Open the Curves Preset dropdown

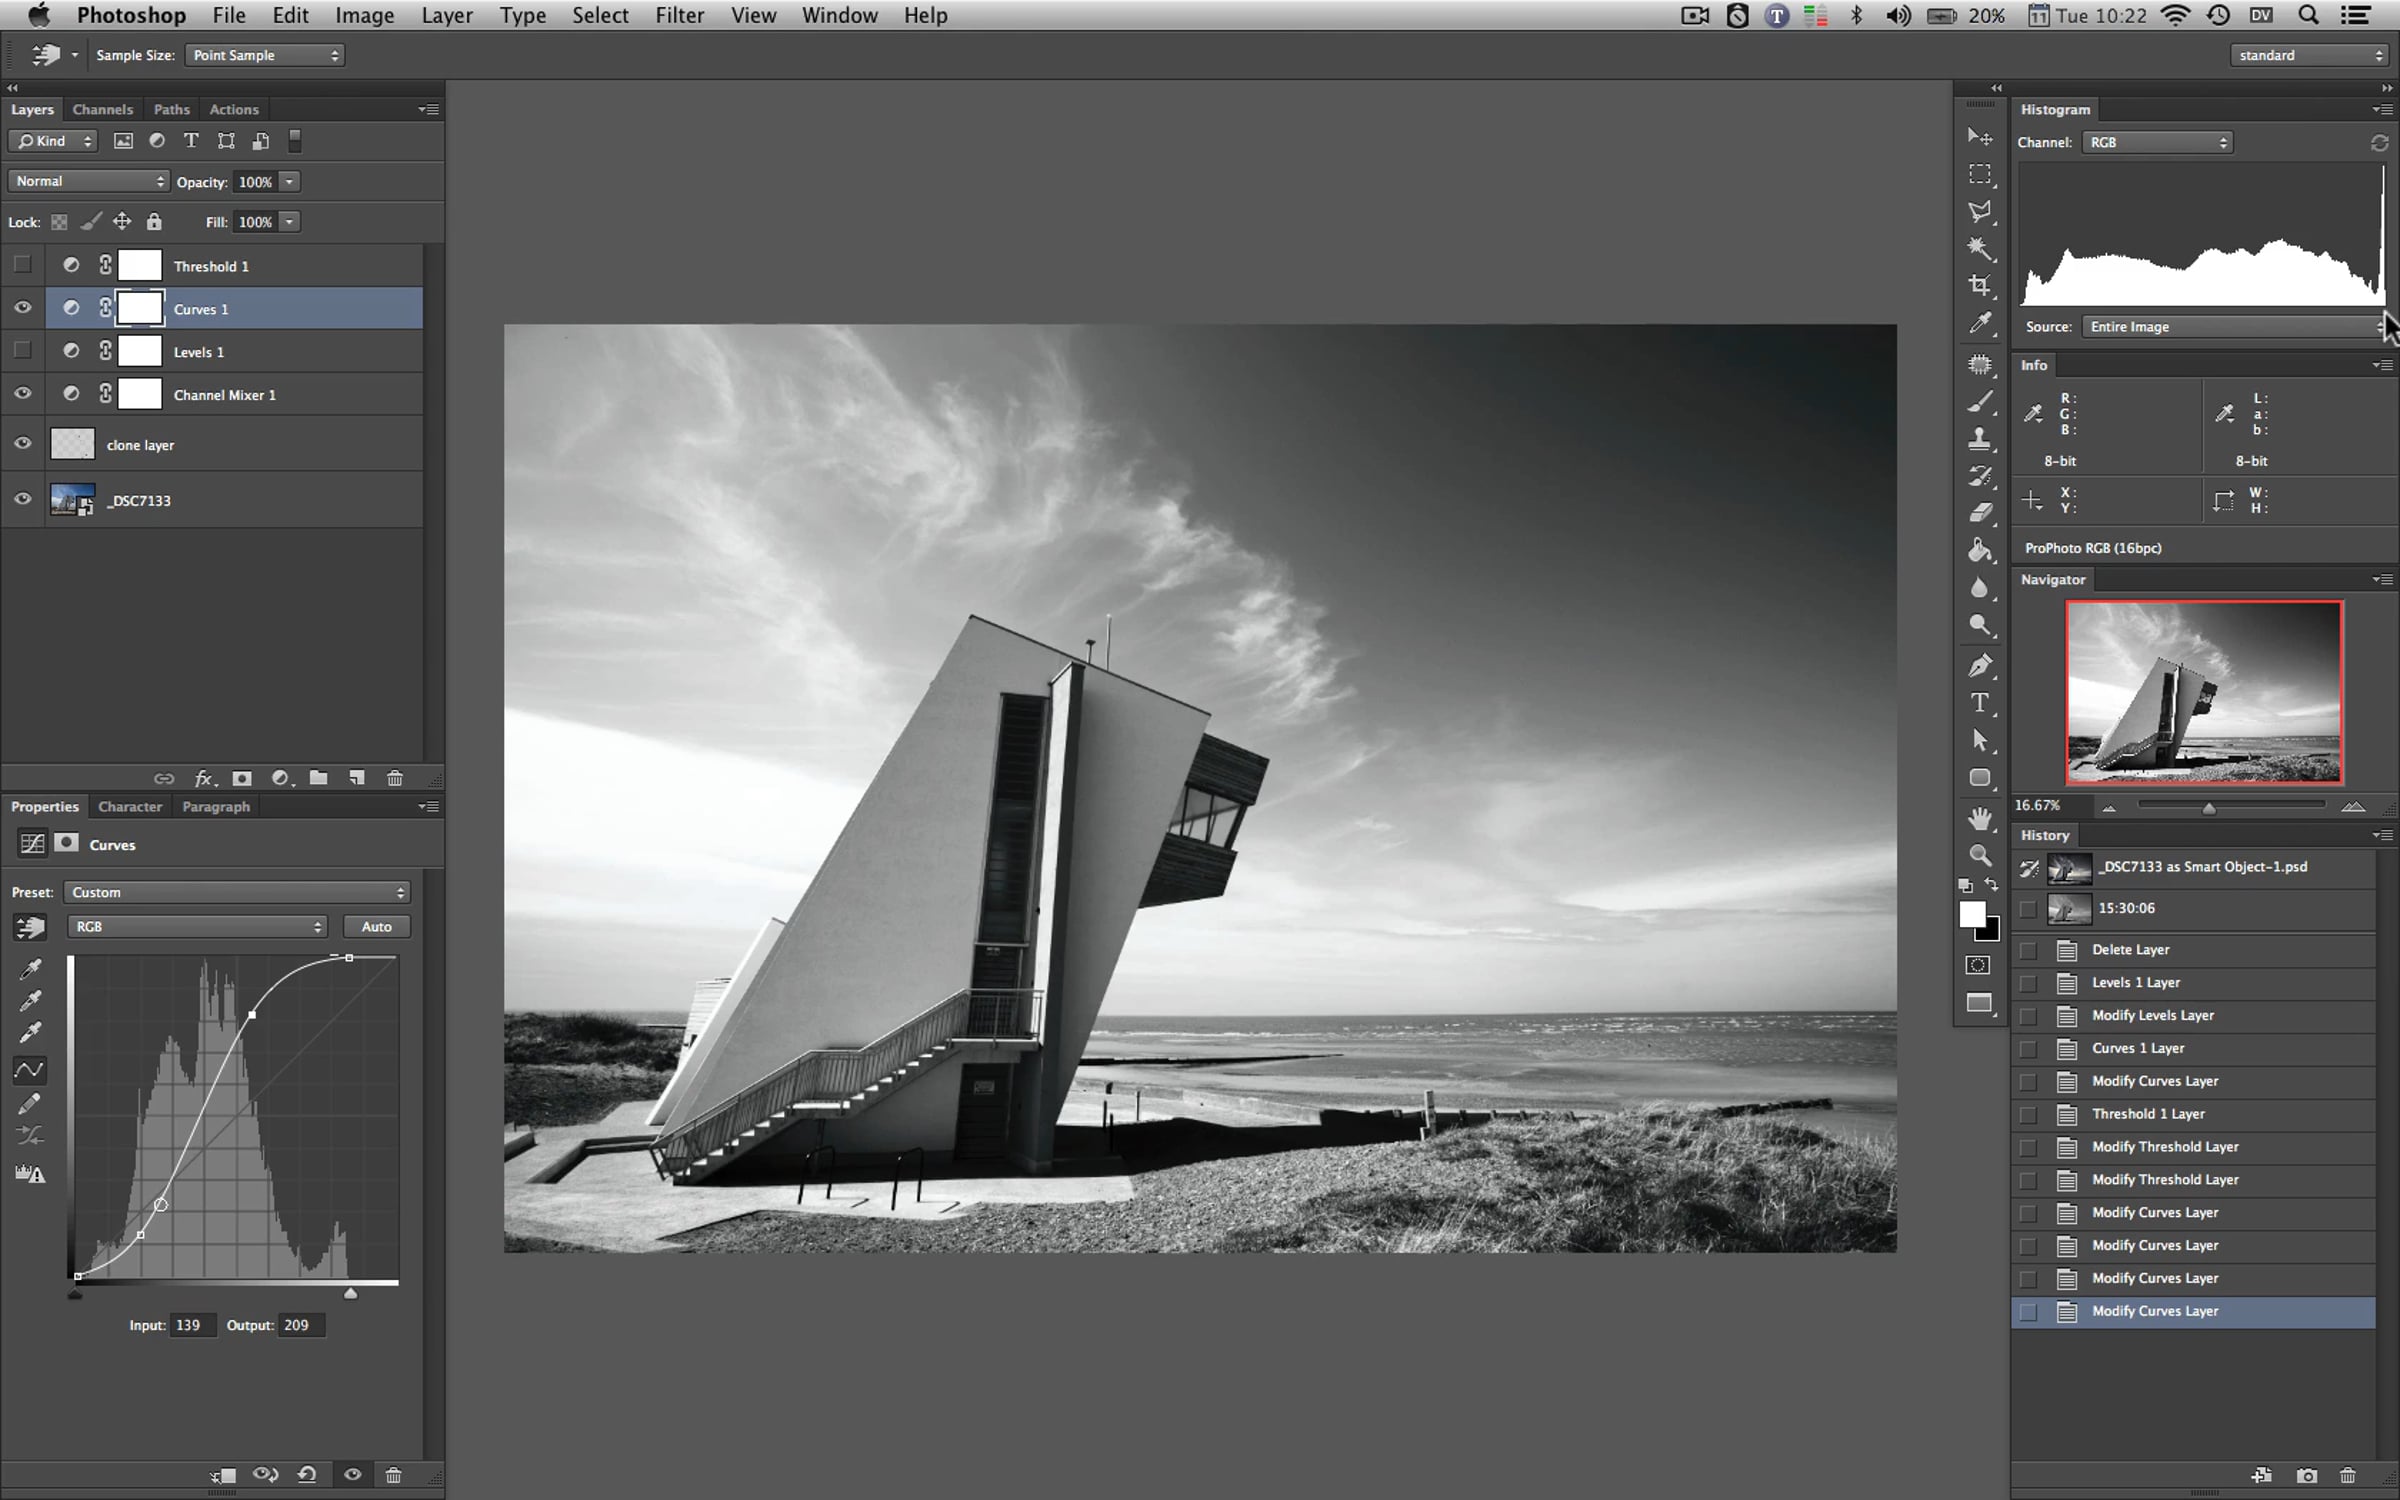[x=237, y=892]
